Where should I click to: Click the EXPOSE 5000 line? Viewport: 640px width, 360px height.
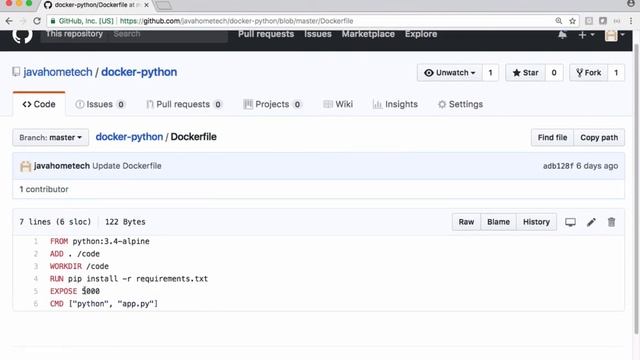[75, 291]
